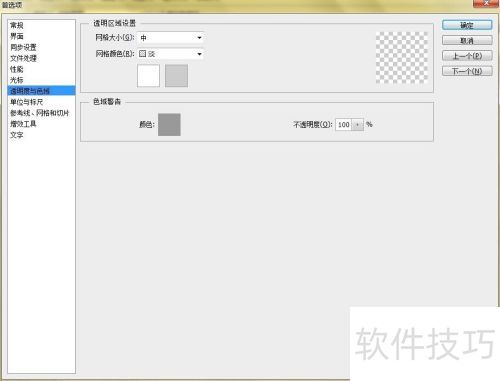
Task: Pick the white grid color swatch
Action: 148,76
